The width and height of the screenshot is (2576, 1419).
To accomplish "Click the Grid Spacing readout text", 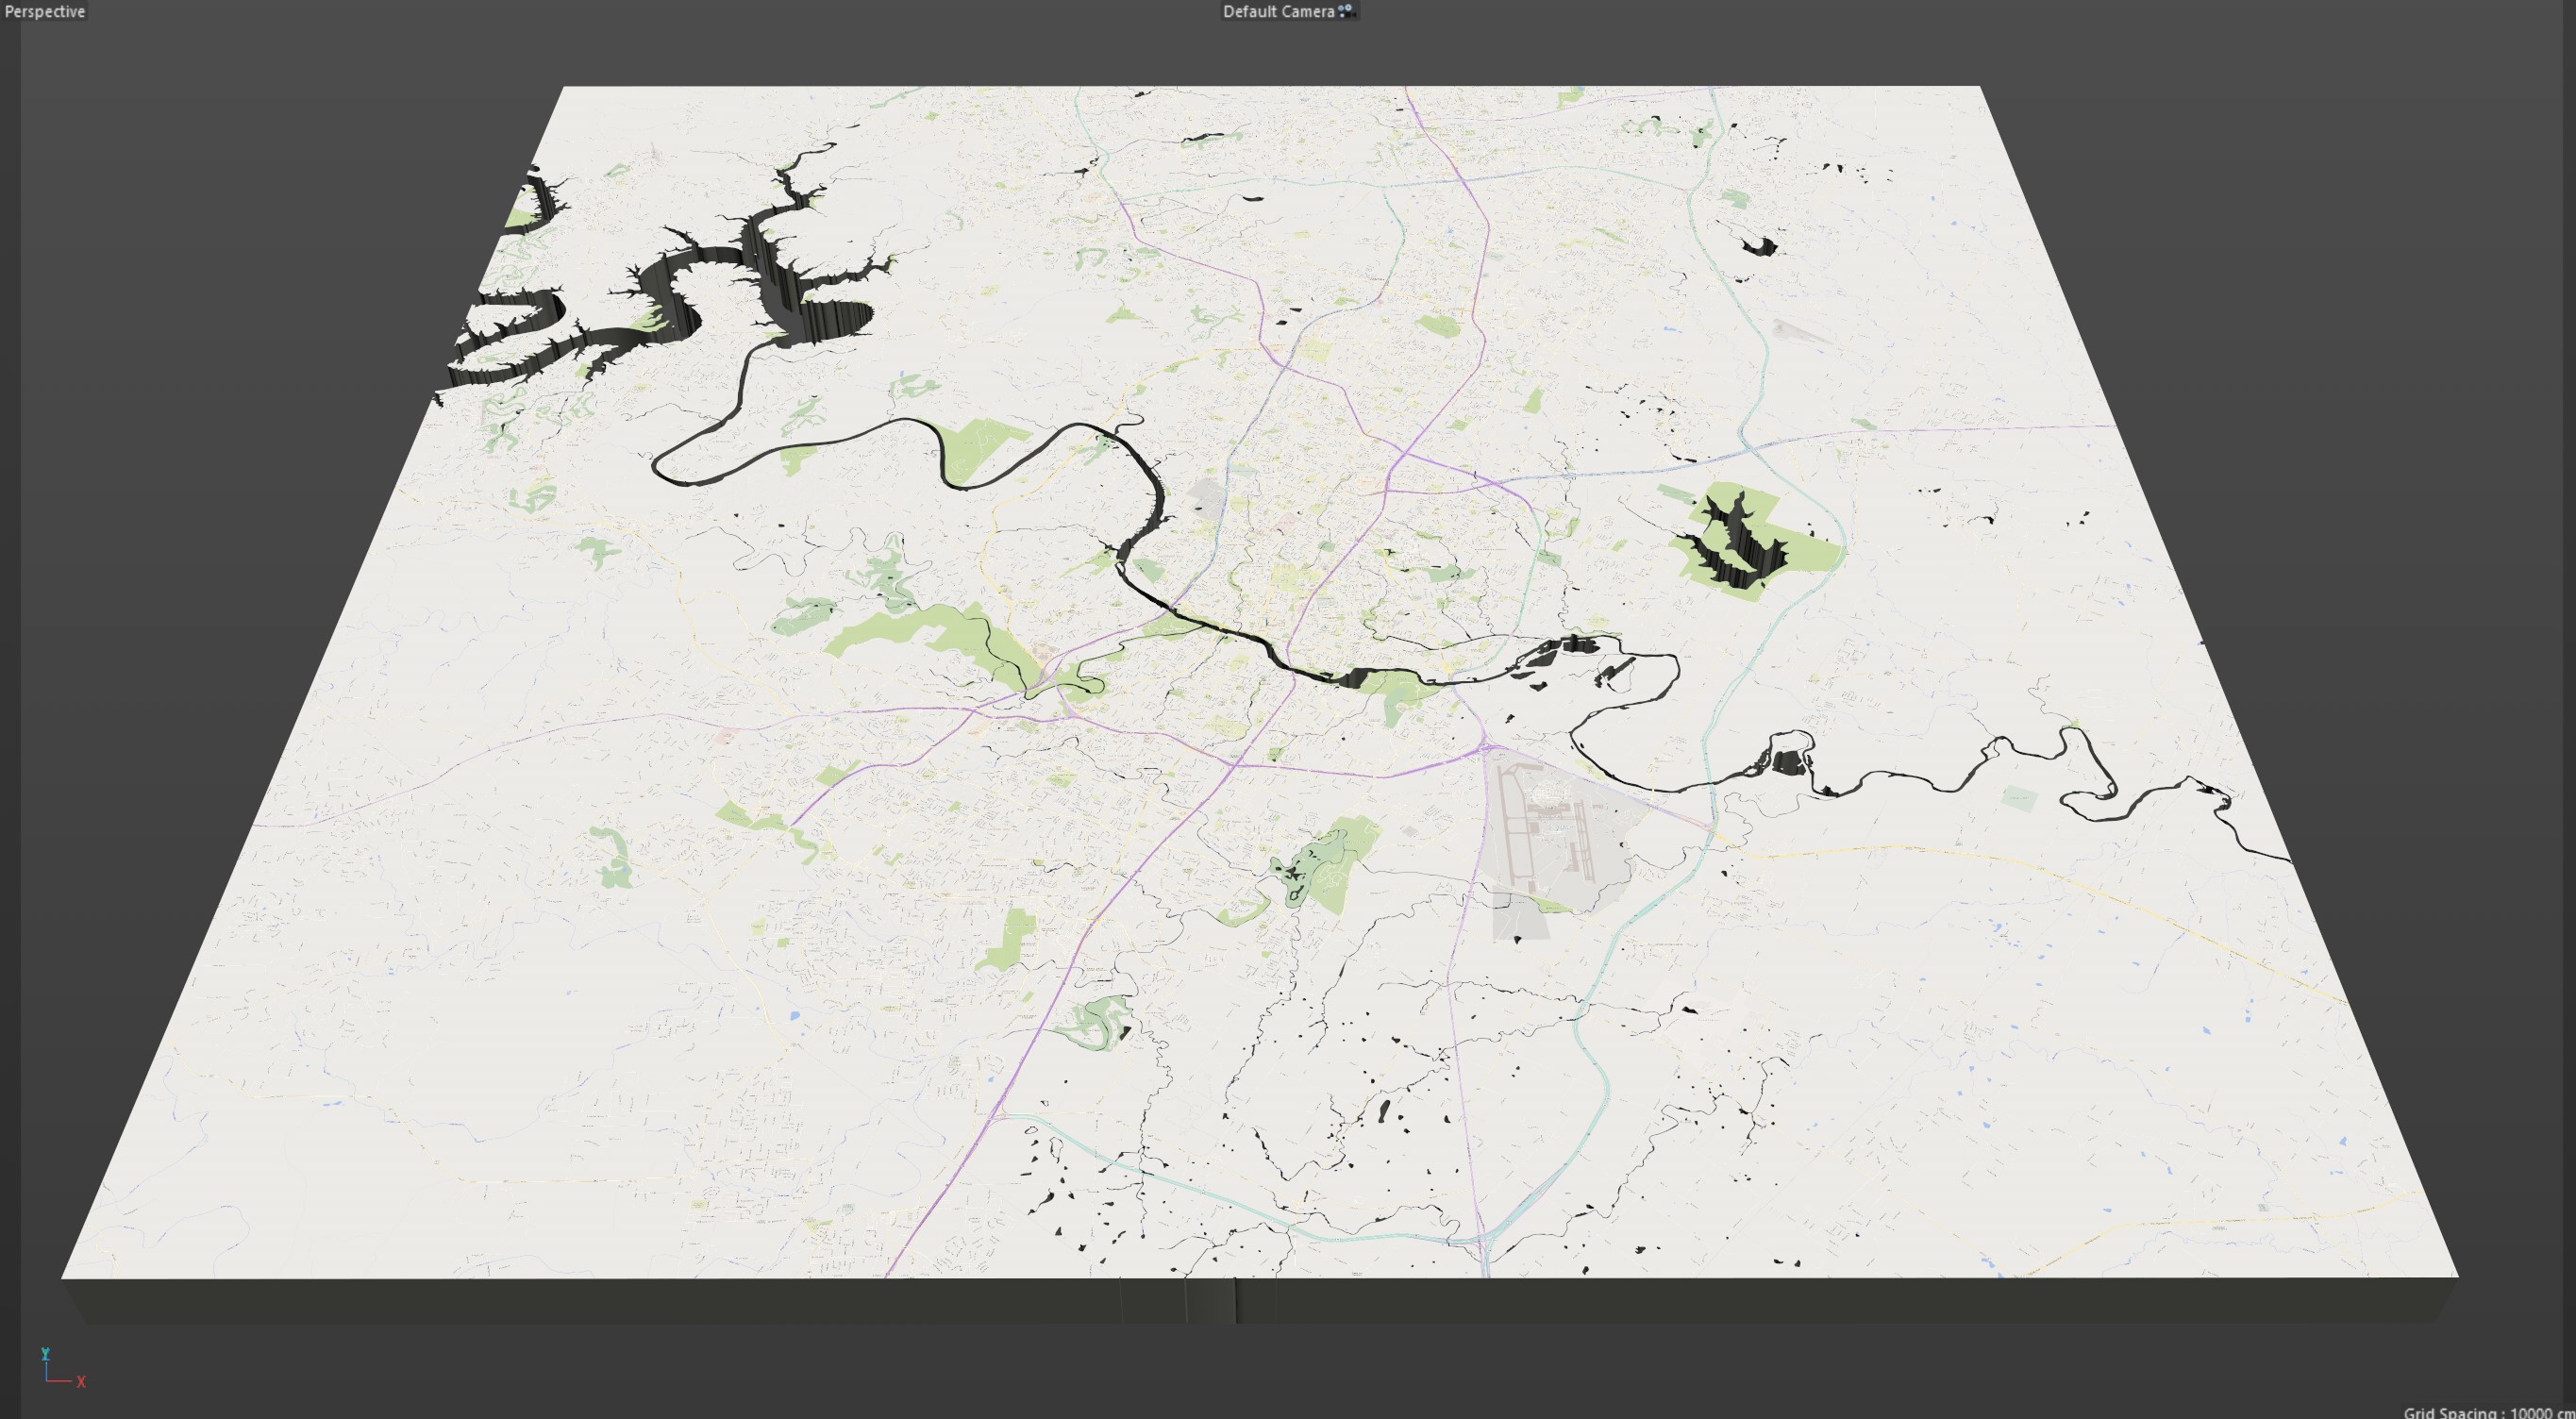I will (2488, 1412).
